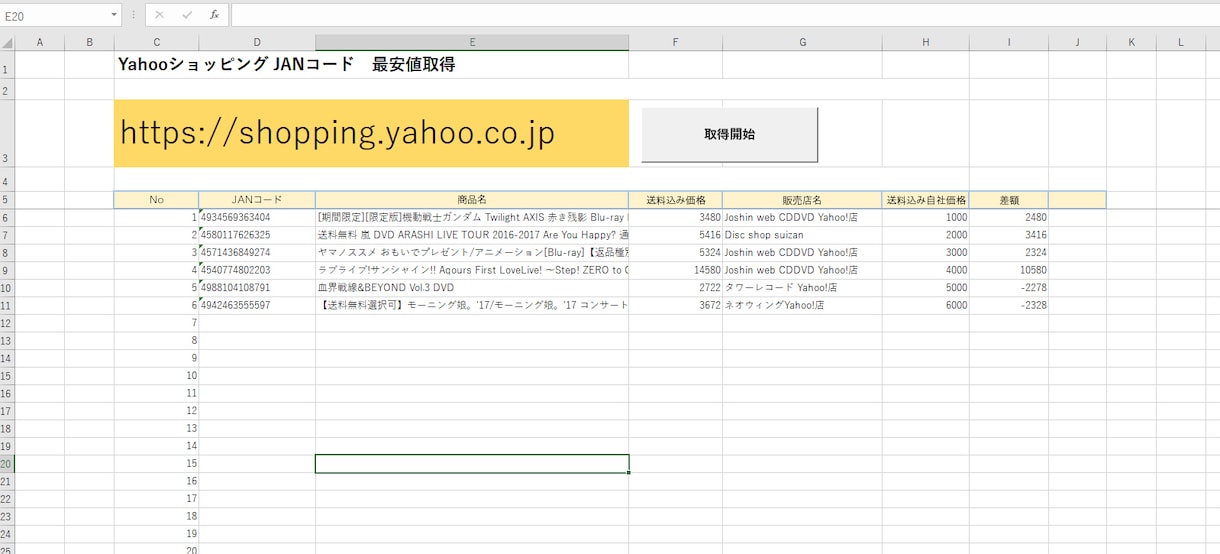Click the Select All corner triangle
The width and height of the screenshot is (1220, 554).
pos(7,42)
